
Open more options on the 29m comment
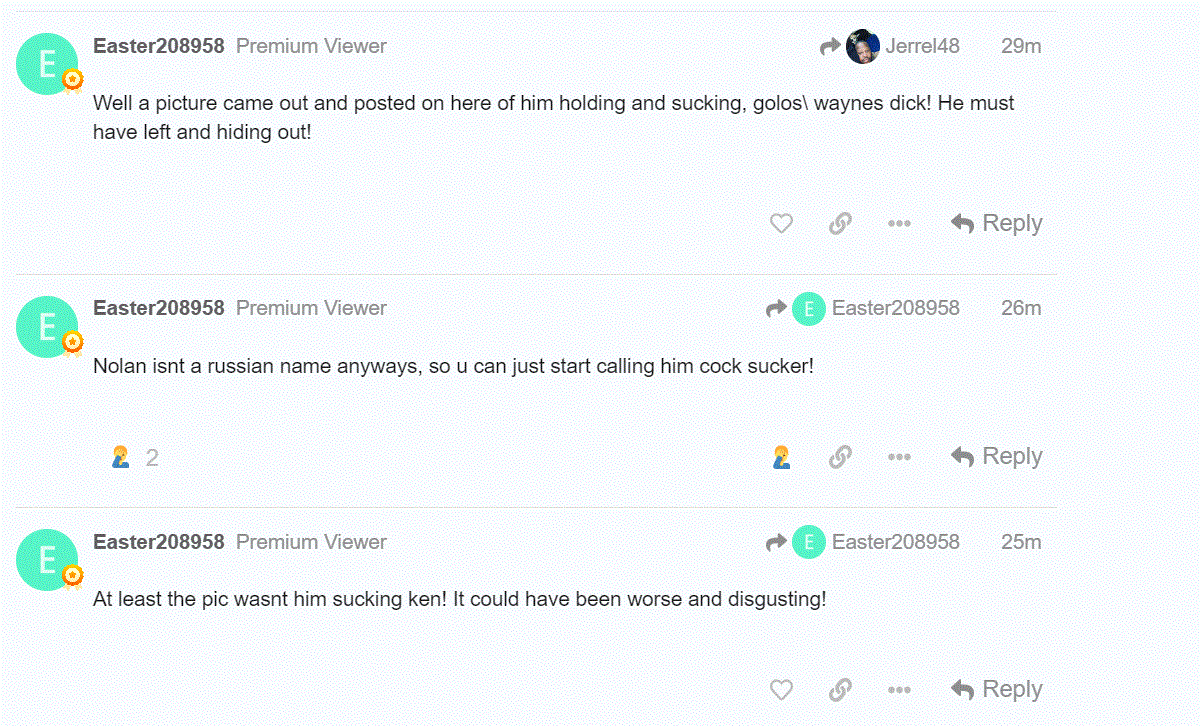click(x=899, y=224)
